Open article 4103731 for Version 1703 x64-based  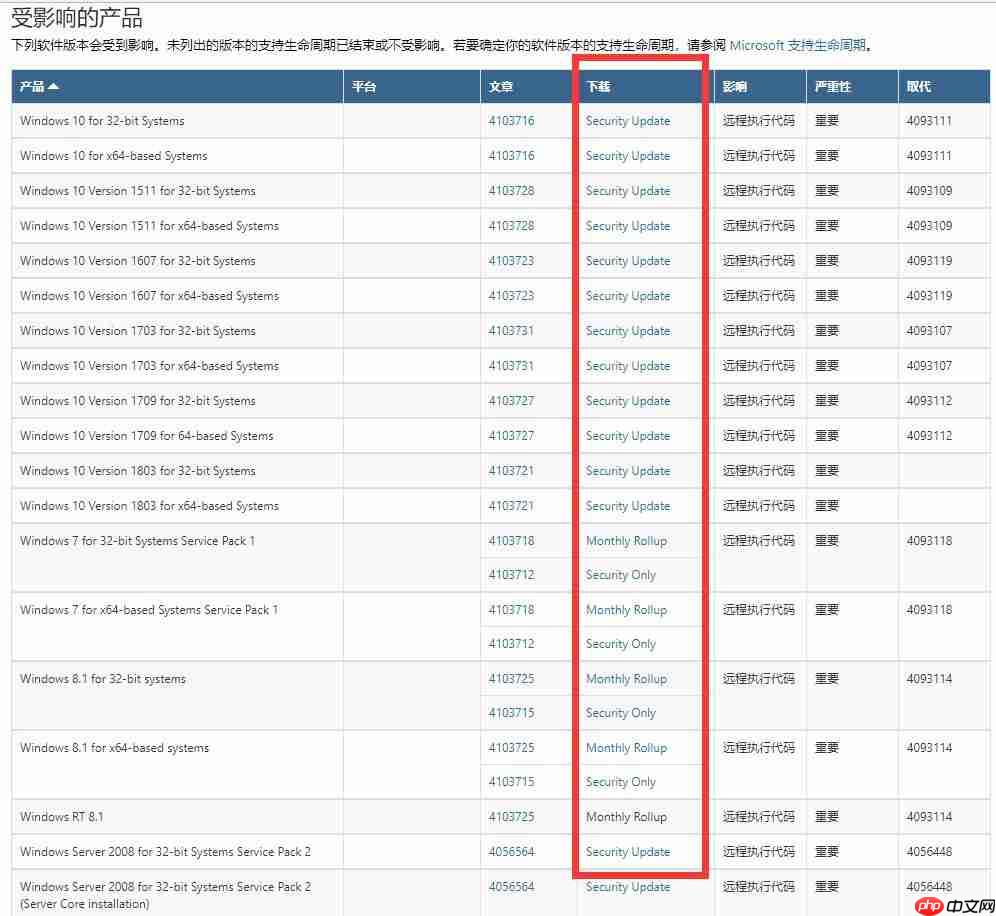pos(511,365)
